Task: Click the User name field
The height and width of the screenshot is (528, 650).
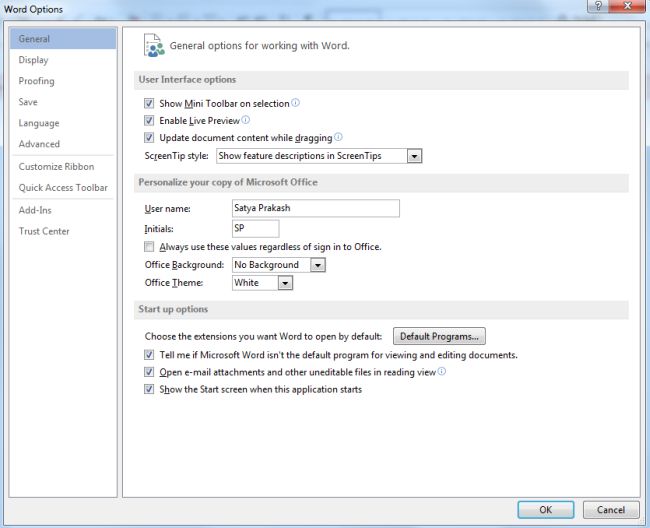Action: tap(315, 208)
